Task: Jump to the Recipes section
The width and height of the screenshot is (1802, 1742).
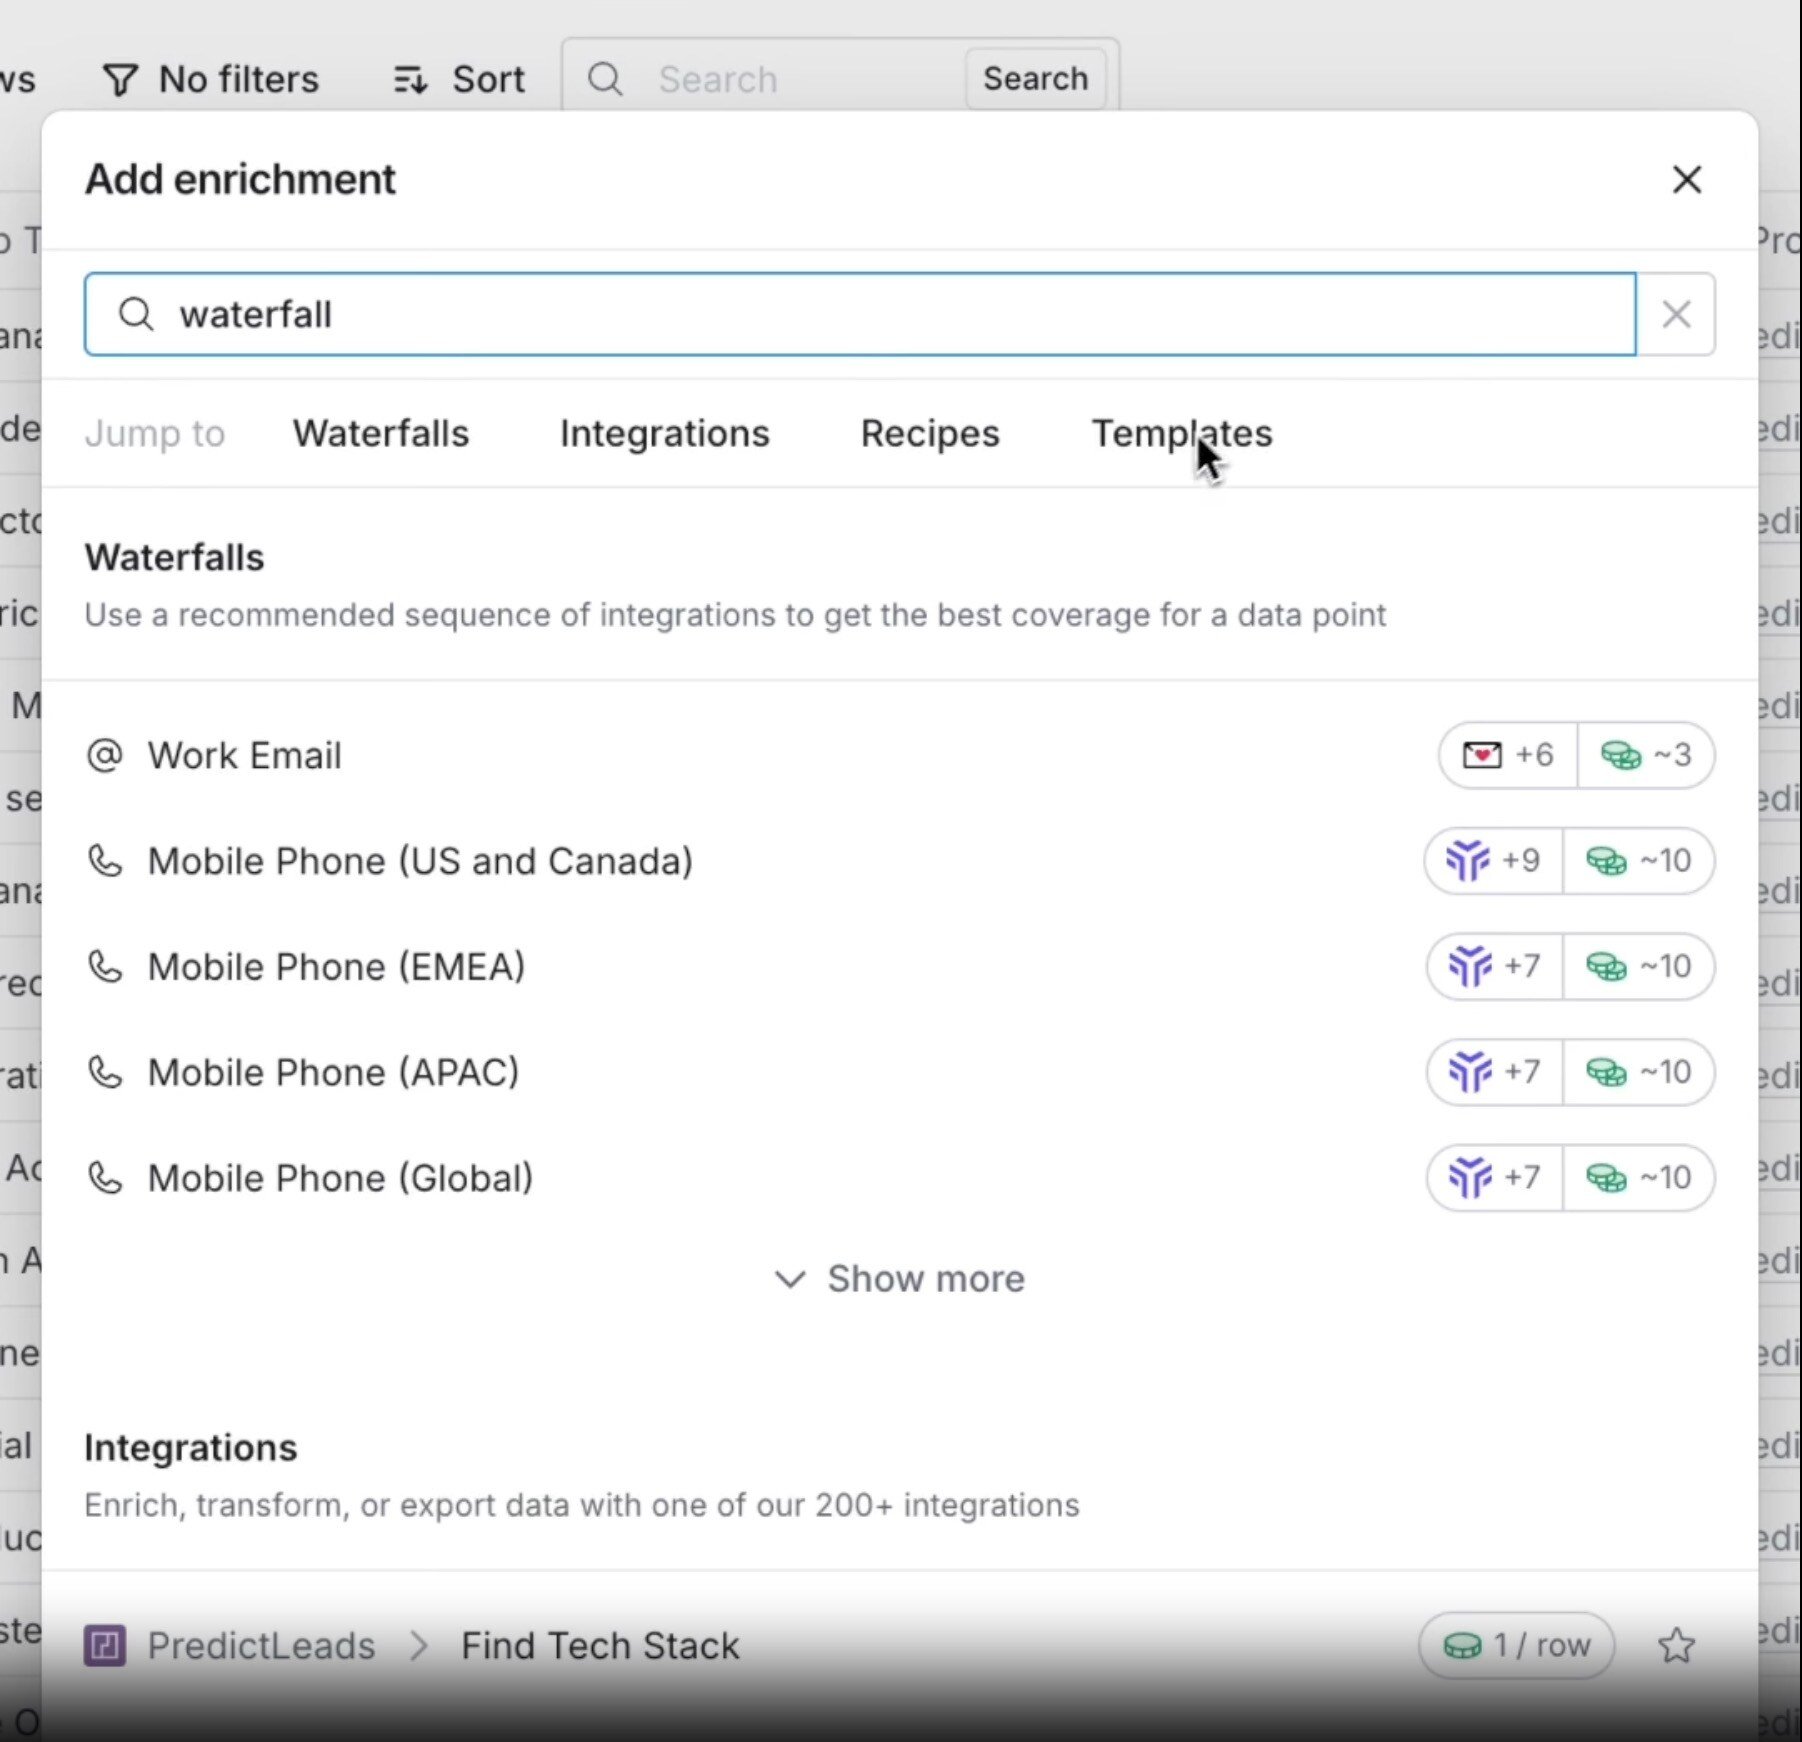Action: (929, 434)
